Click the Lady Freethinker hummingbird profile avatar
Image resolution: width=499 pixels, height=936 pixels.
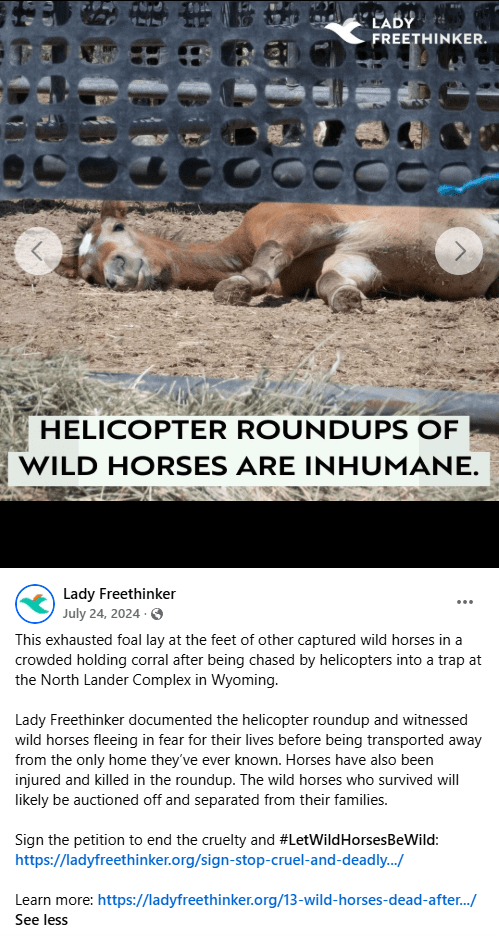[x=35, y=604]
